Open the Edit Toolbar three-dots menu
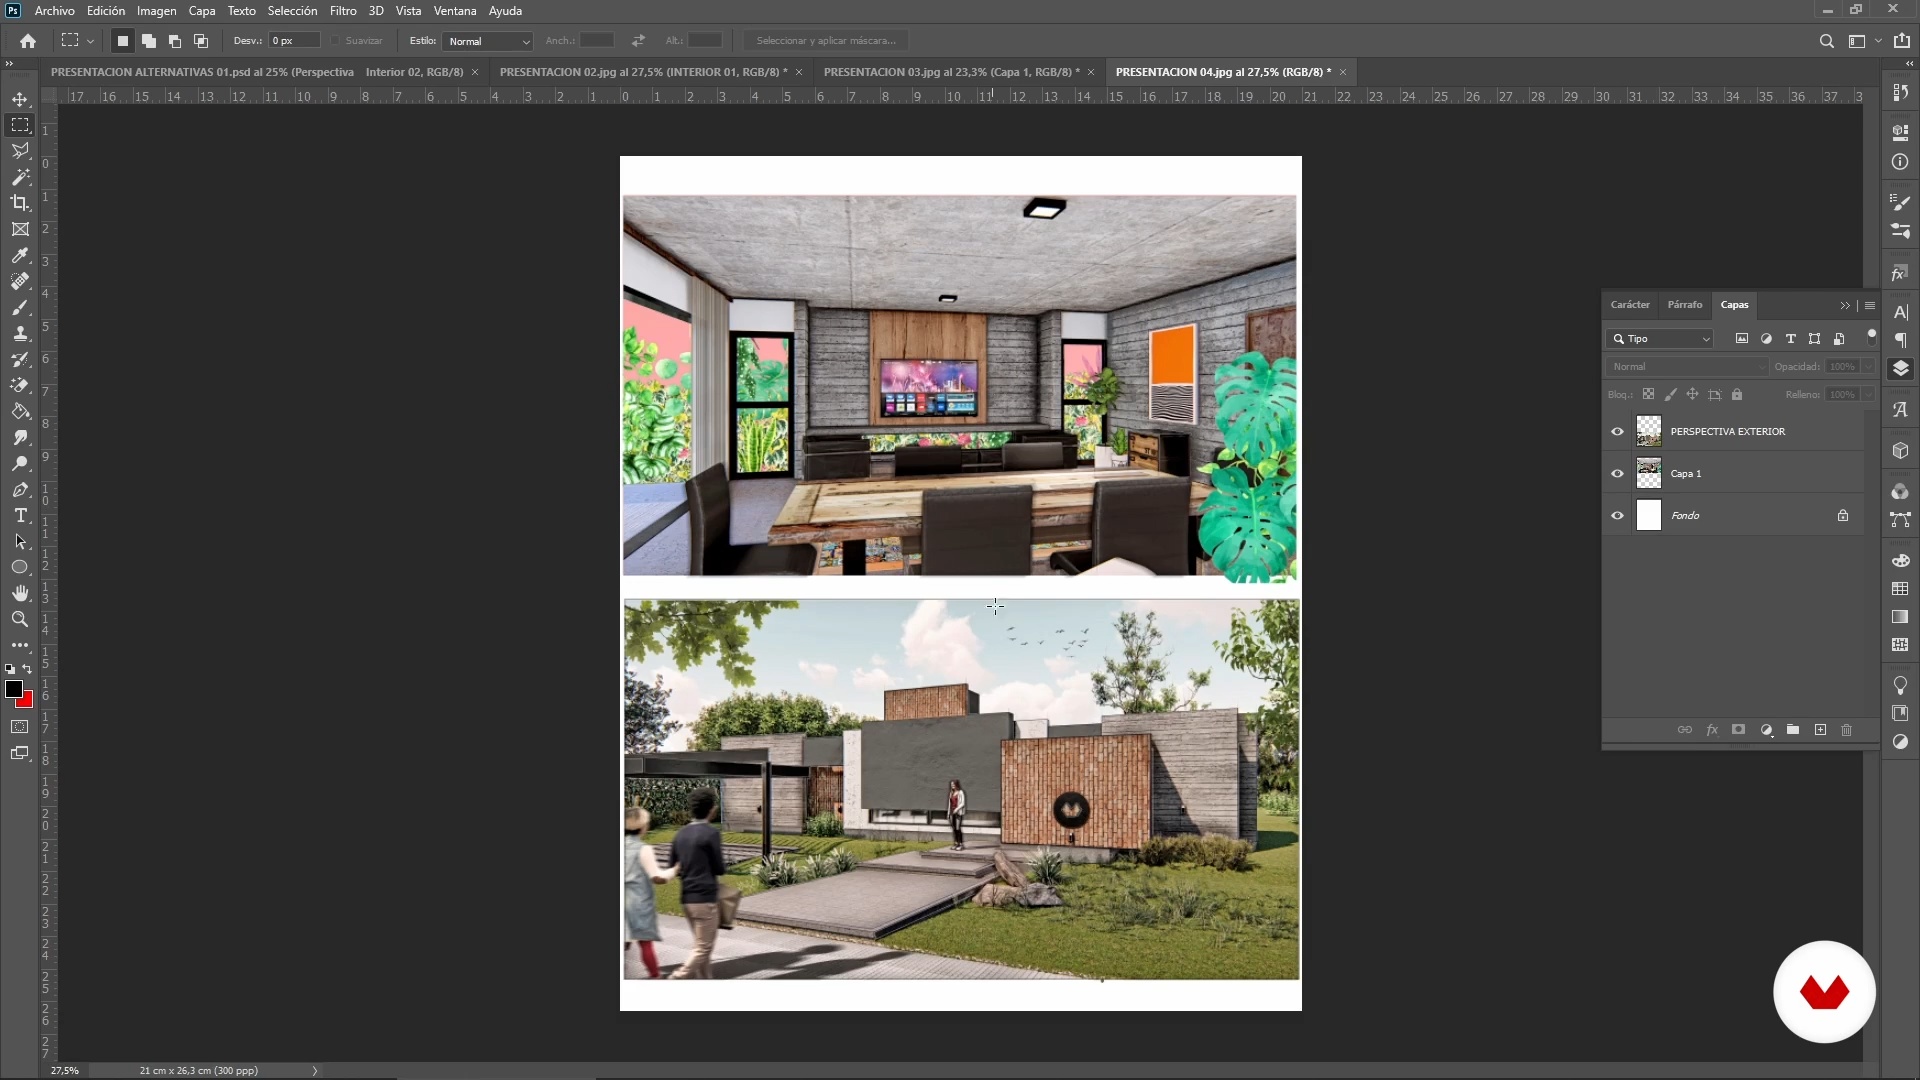This screenshot has width=1920, height=1080. click(x=20, y=645)
